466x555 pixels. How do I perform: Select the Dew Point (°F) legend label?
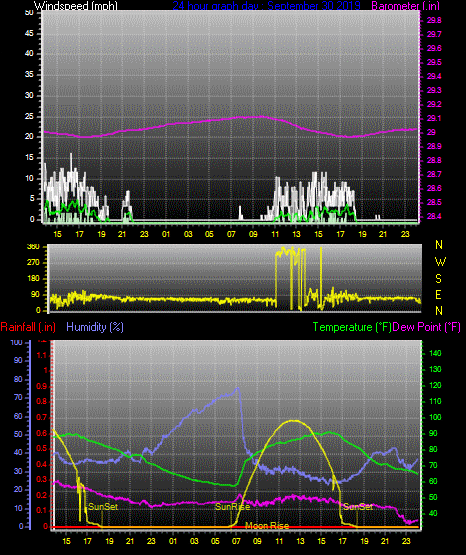click(x=427, y=327)
